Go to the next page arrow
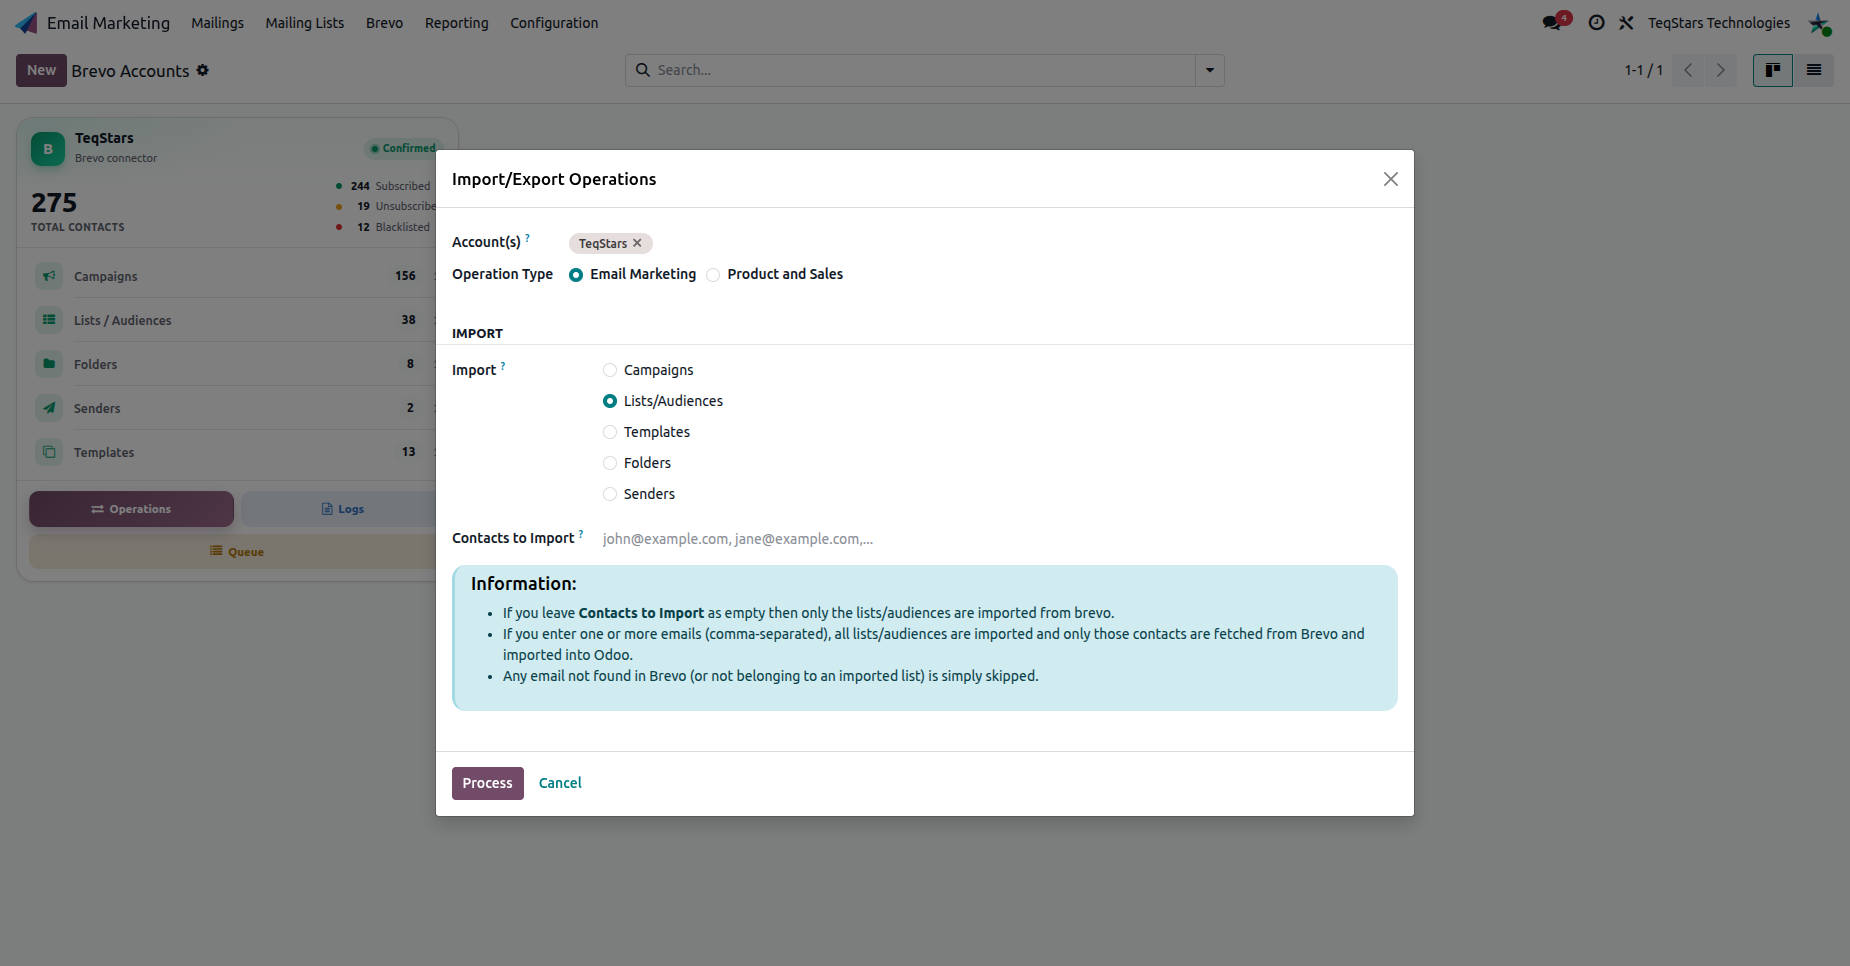1850x966 pixels. (1721, 70)
